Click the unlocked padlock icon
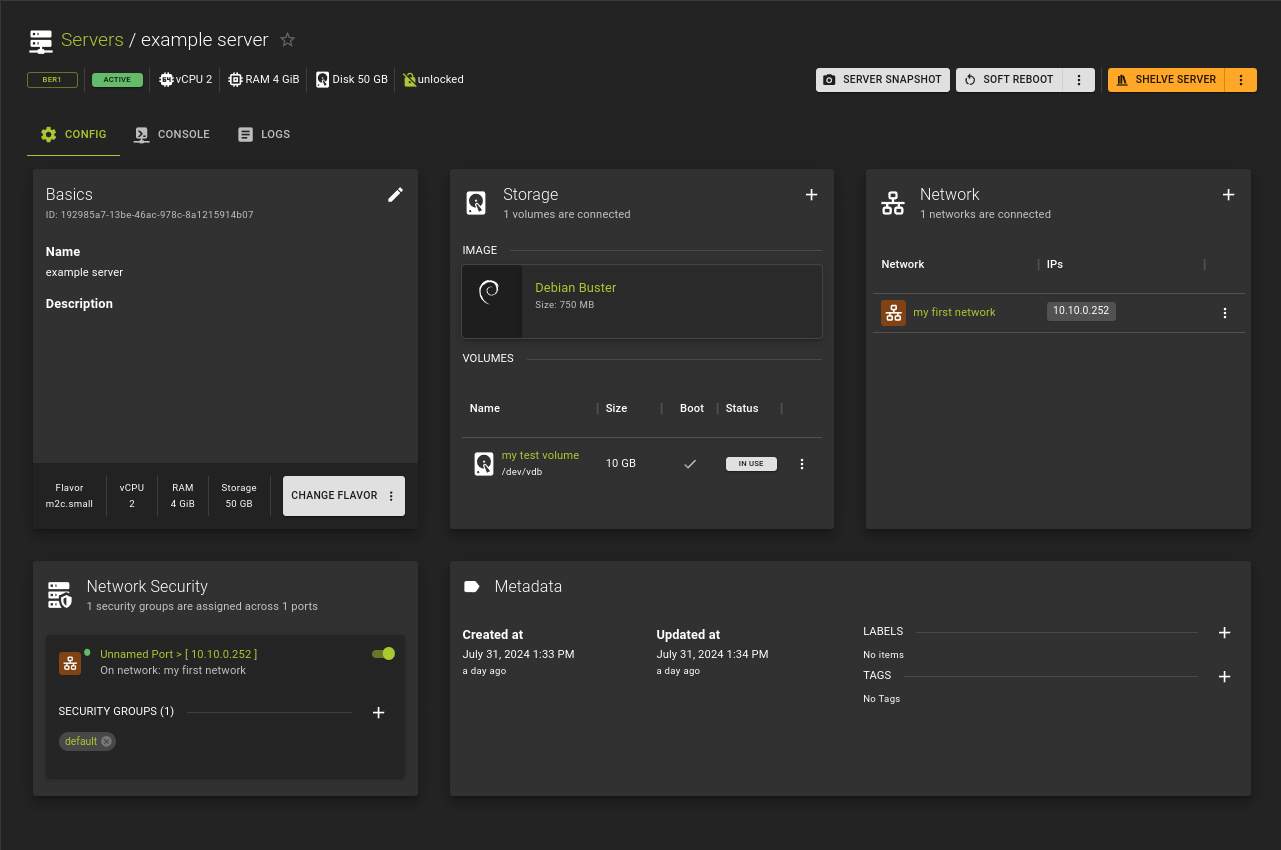 click(409, 79)
